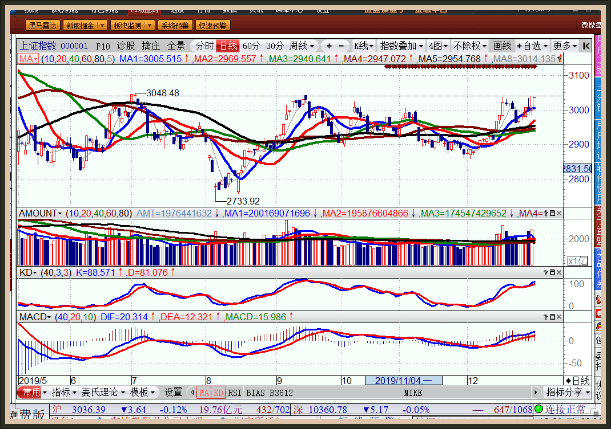Open the K线 chart type dropdown
Screen dimensions: 611x429
coord(364,46)
